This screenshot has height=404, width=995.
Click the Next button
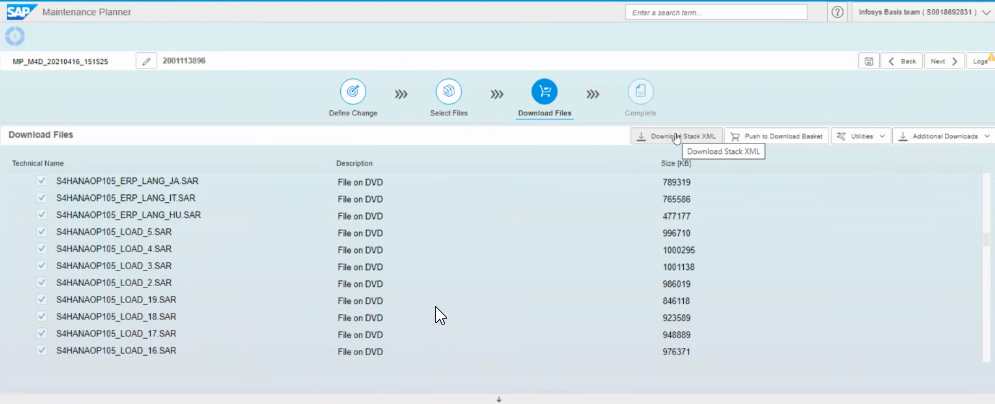pyautogui.click(x=944, y=62)
